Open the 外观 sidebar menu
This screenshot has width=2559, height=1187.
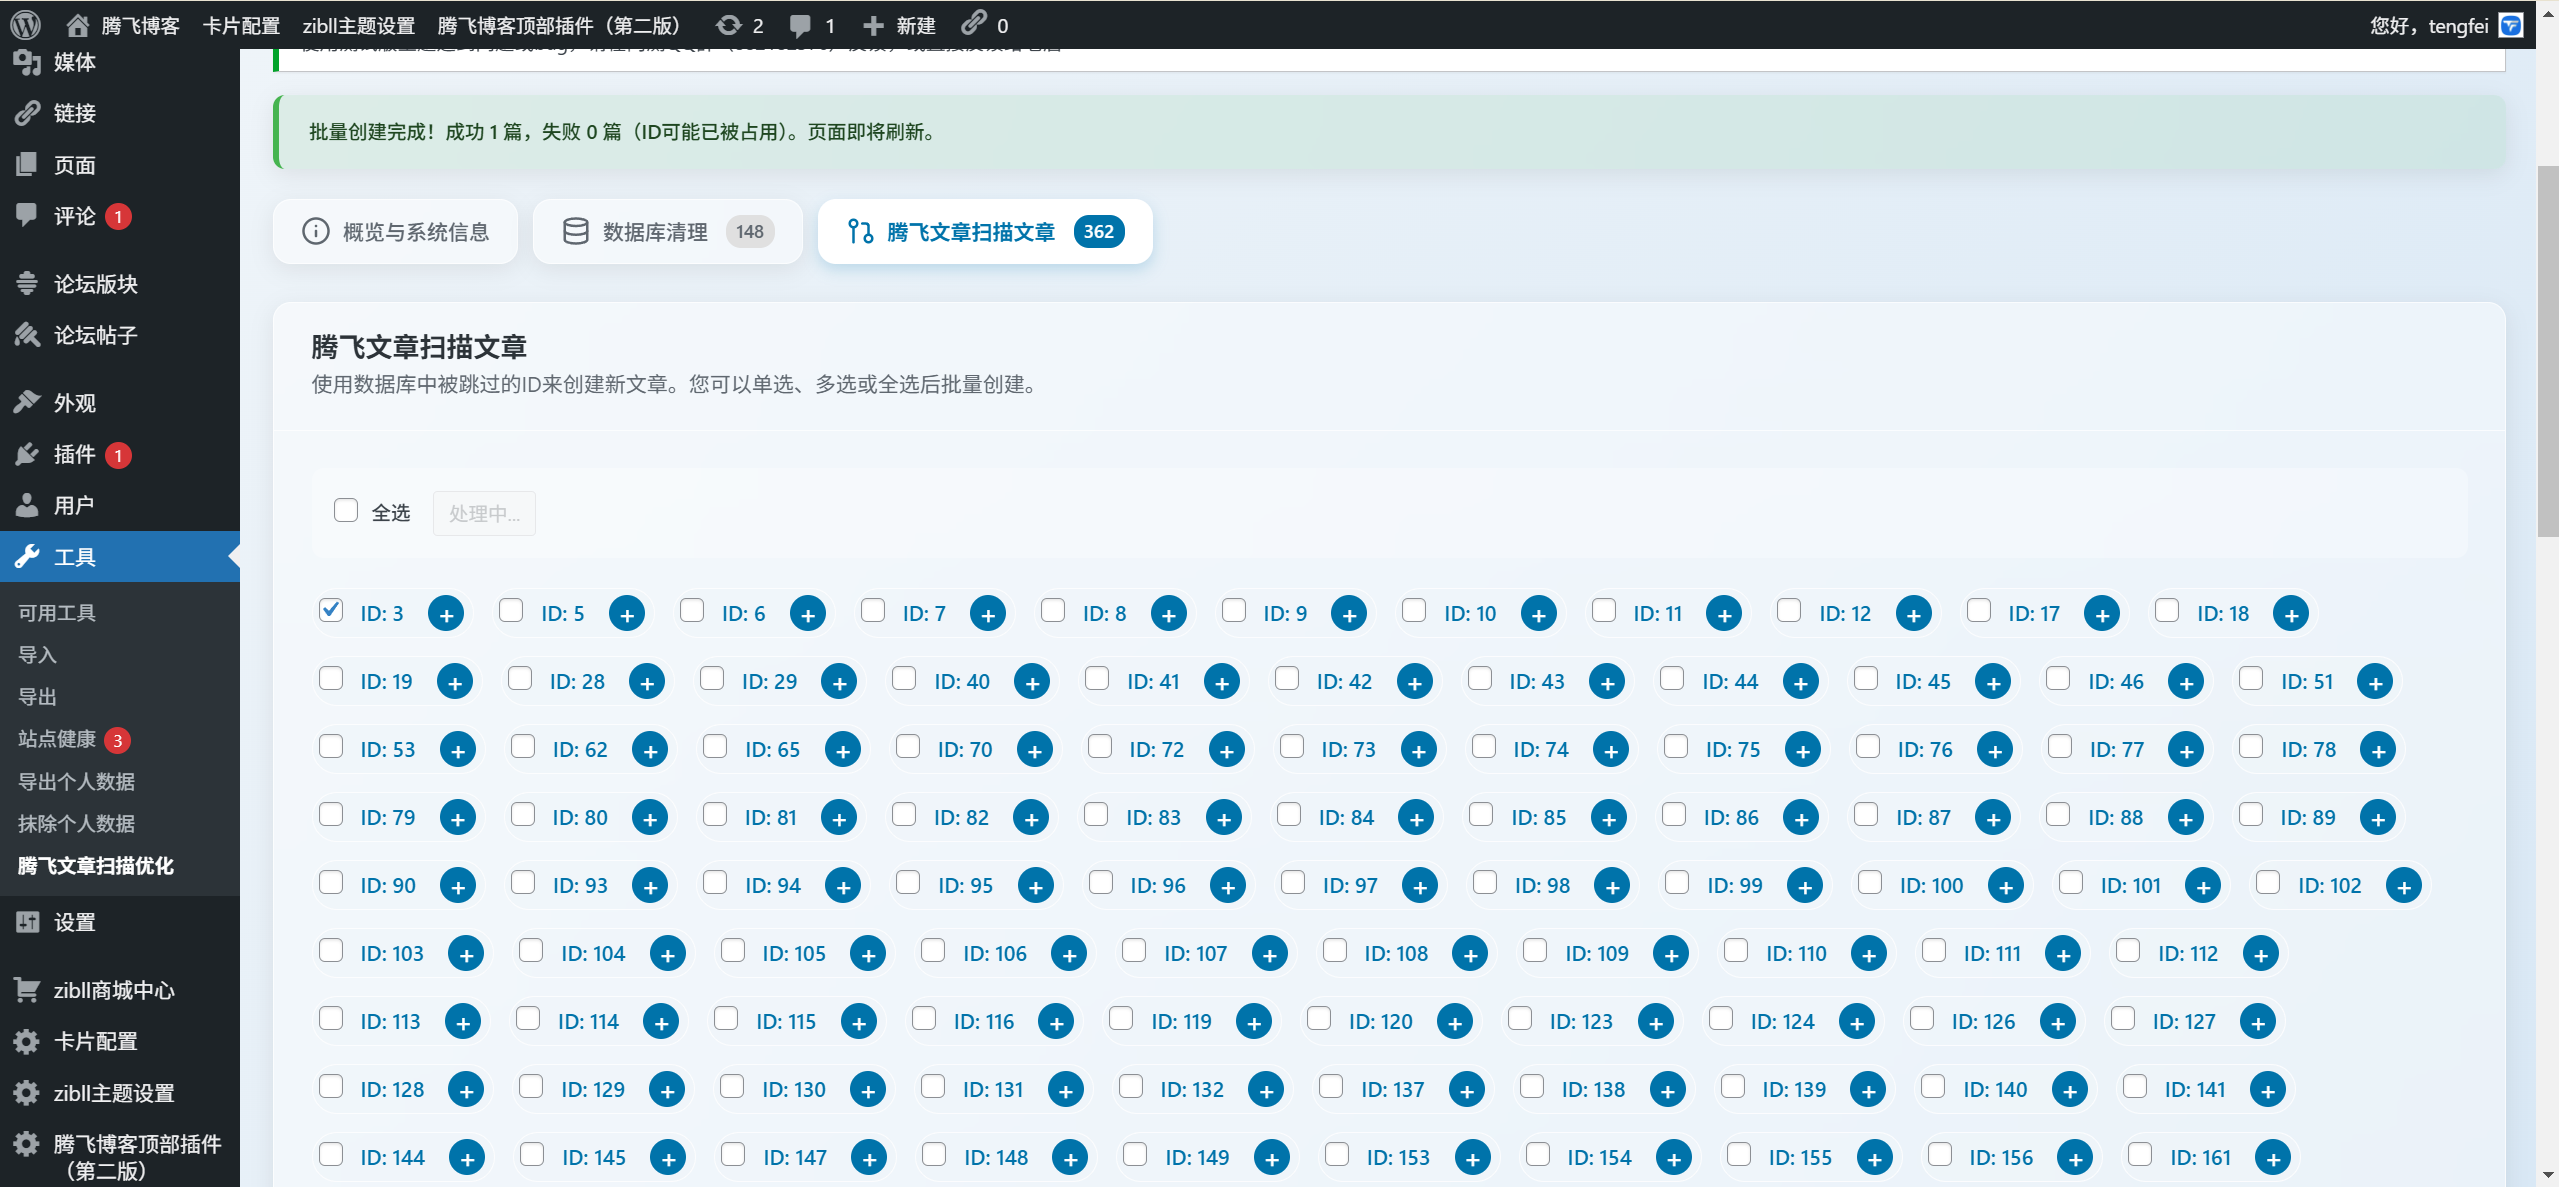75,403
